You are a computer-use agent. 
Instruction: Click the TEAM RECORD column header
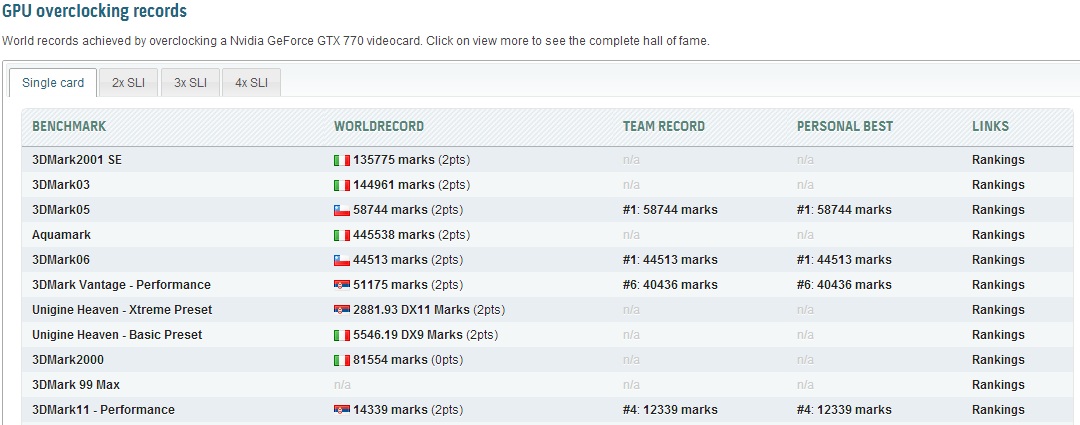click(664, 127)
